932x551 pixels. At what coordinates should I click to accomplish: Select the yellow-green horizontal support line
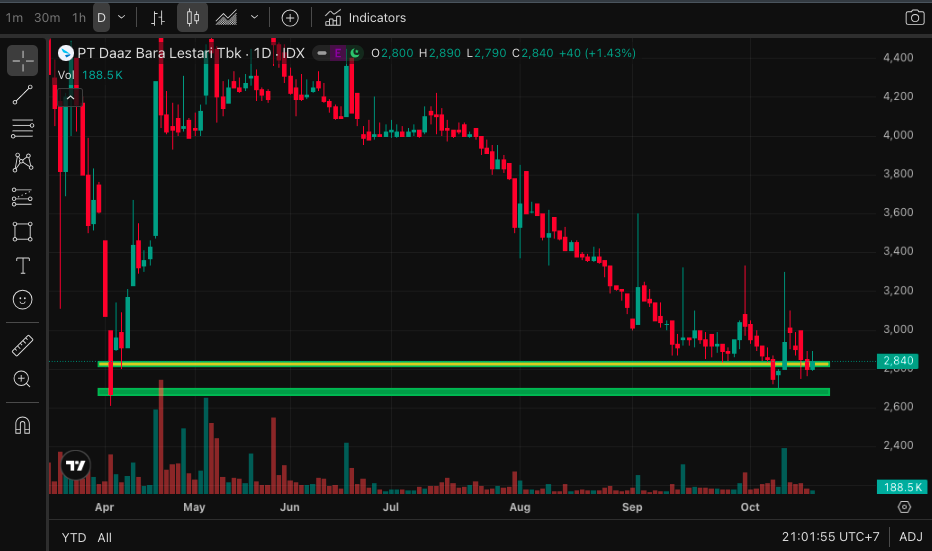pos(464,364)
